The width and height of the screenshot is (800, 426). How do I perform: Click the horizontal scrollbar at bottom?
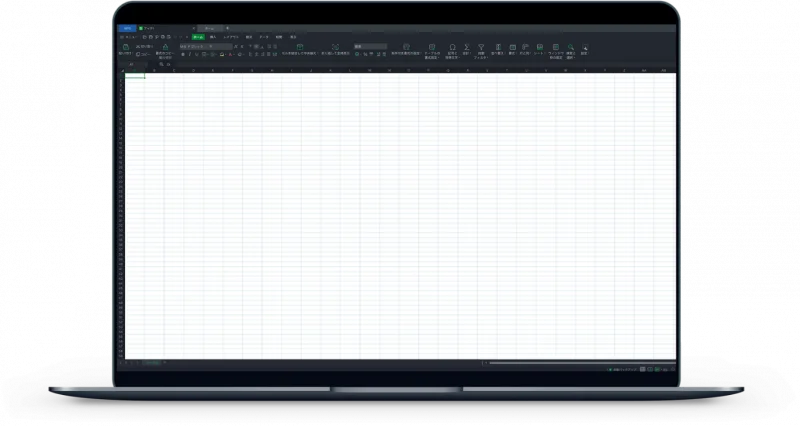(582, 363)
